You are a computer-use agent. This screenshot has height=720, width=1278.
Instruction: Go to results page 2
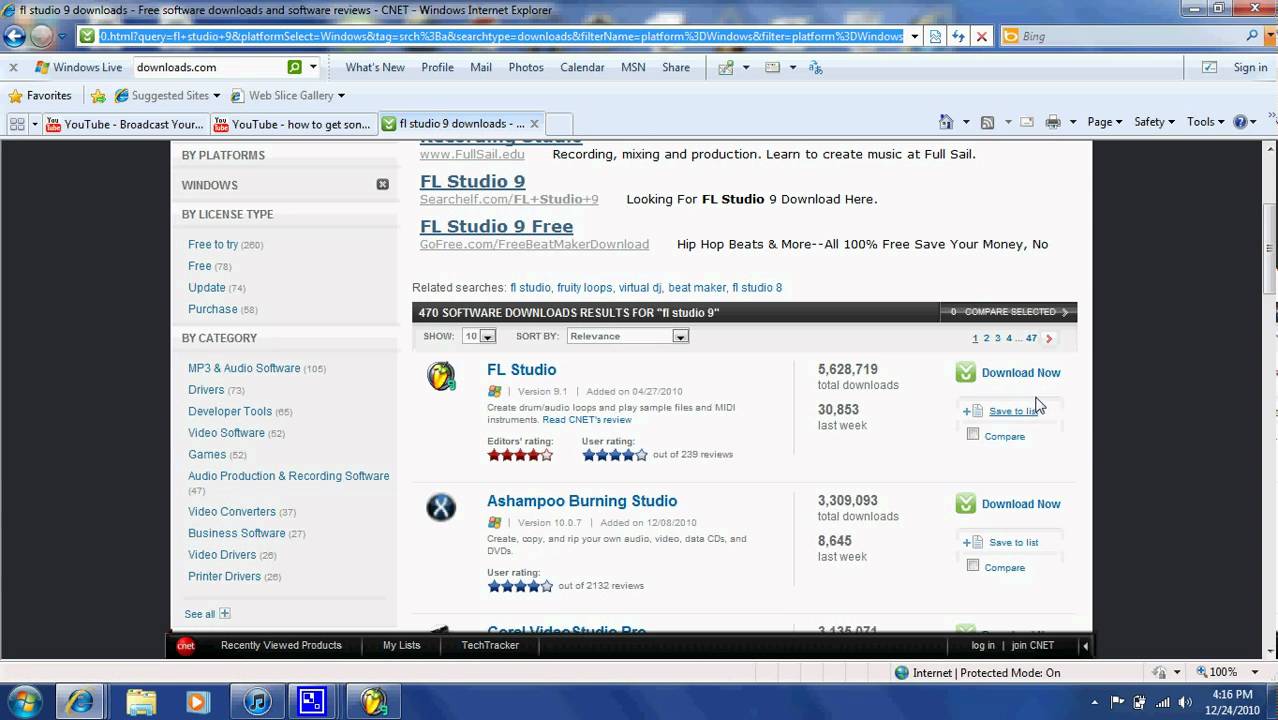point(986,338)
